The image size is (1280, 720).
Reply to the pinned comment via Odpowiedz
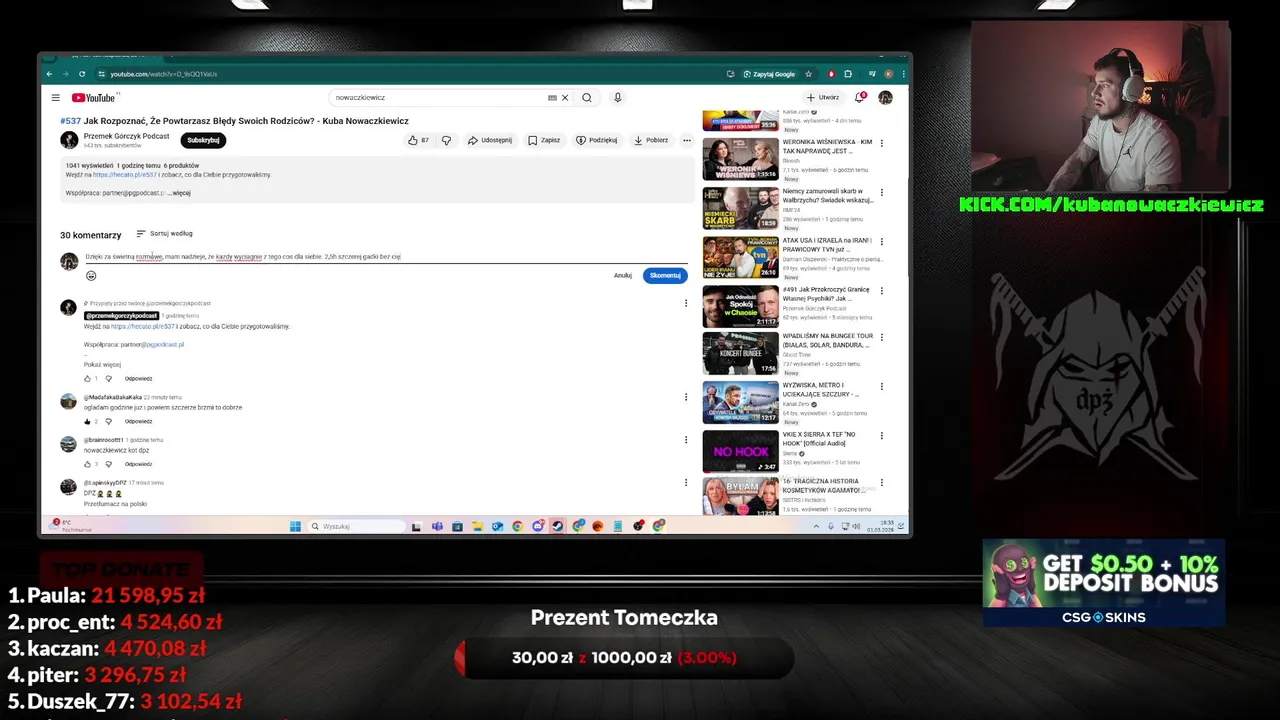click(x=139, y=379)
